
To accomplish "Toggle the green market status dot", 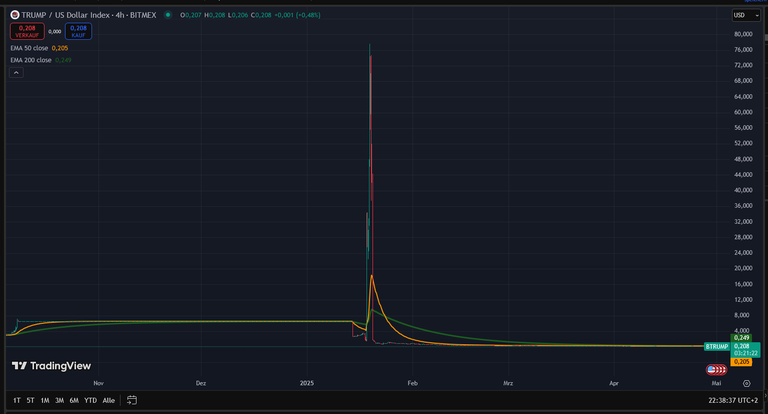I will (x=168, y=15).
